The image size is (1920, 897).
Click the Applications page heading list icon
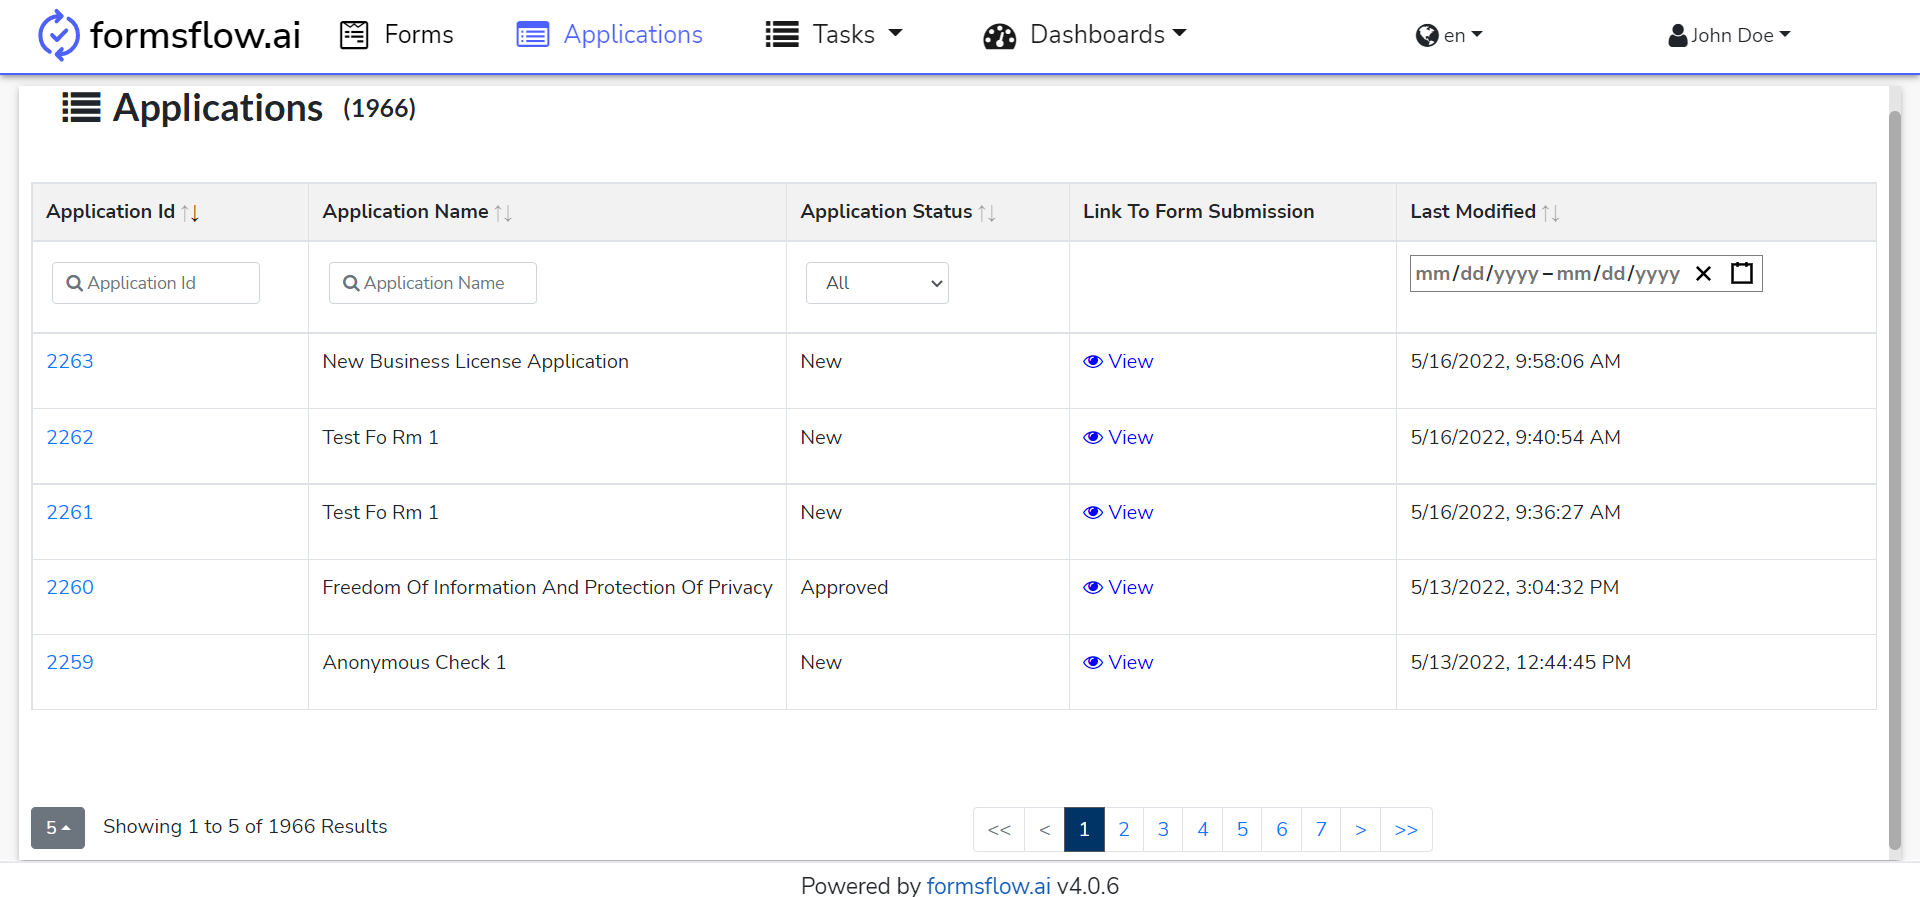[x=81, y=108]
